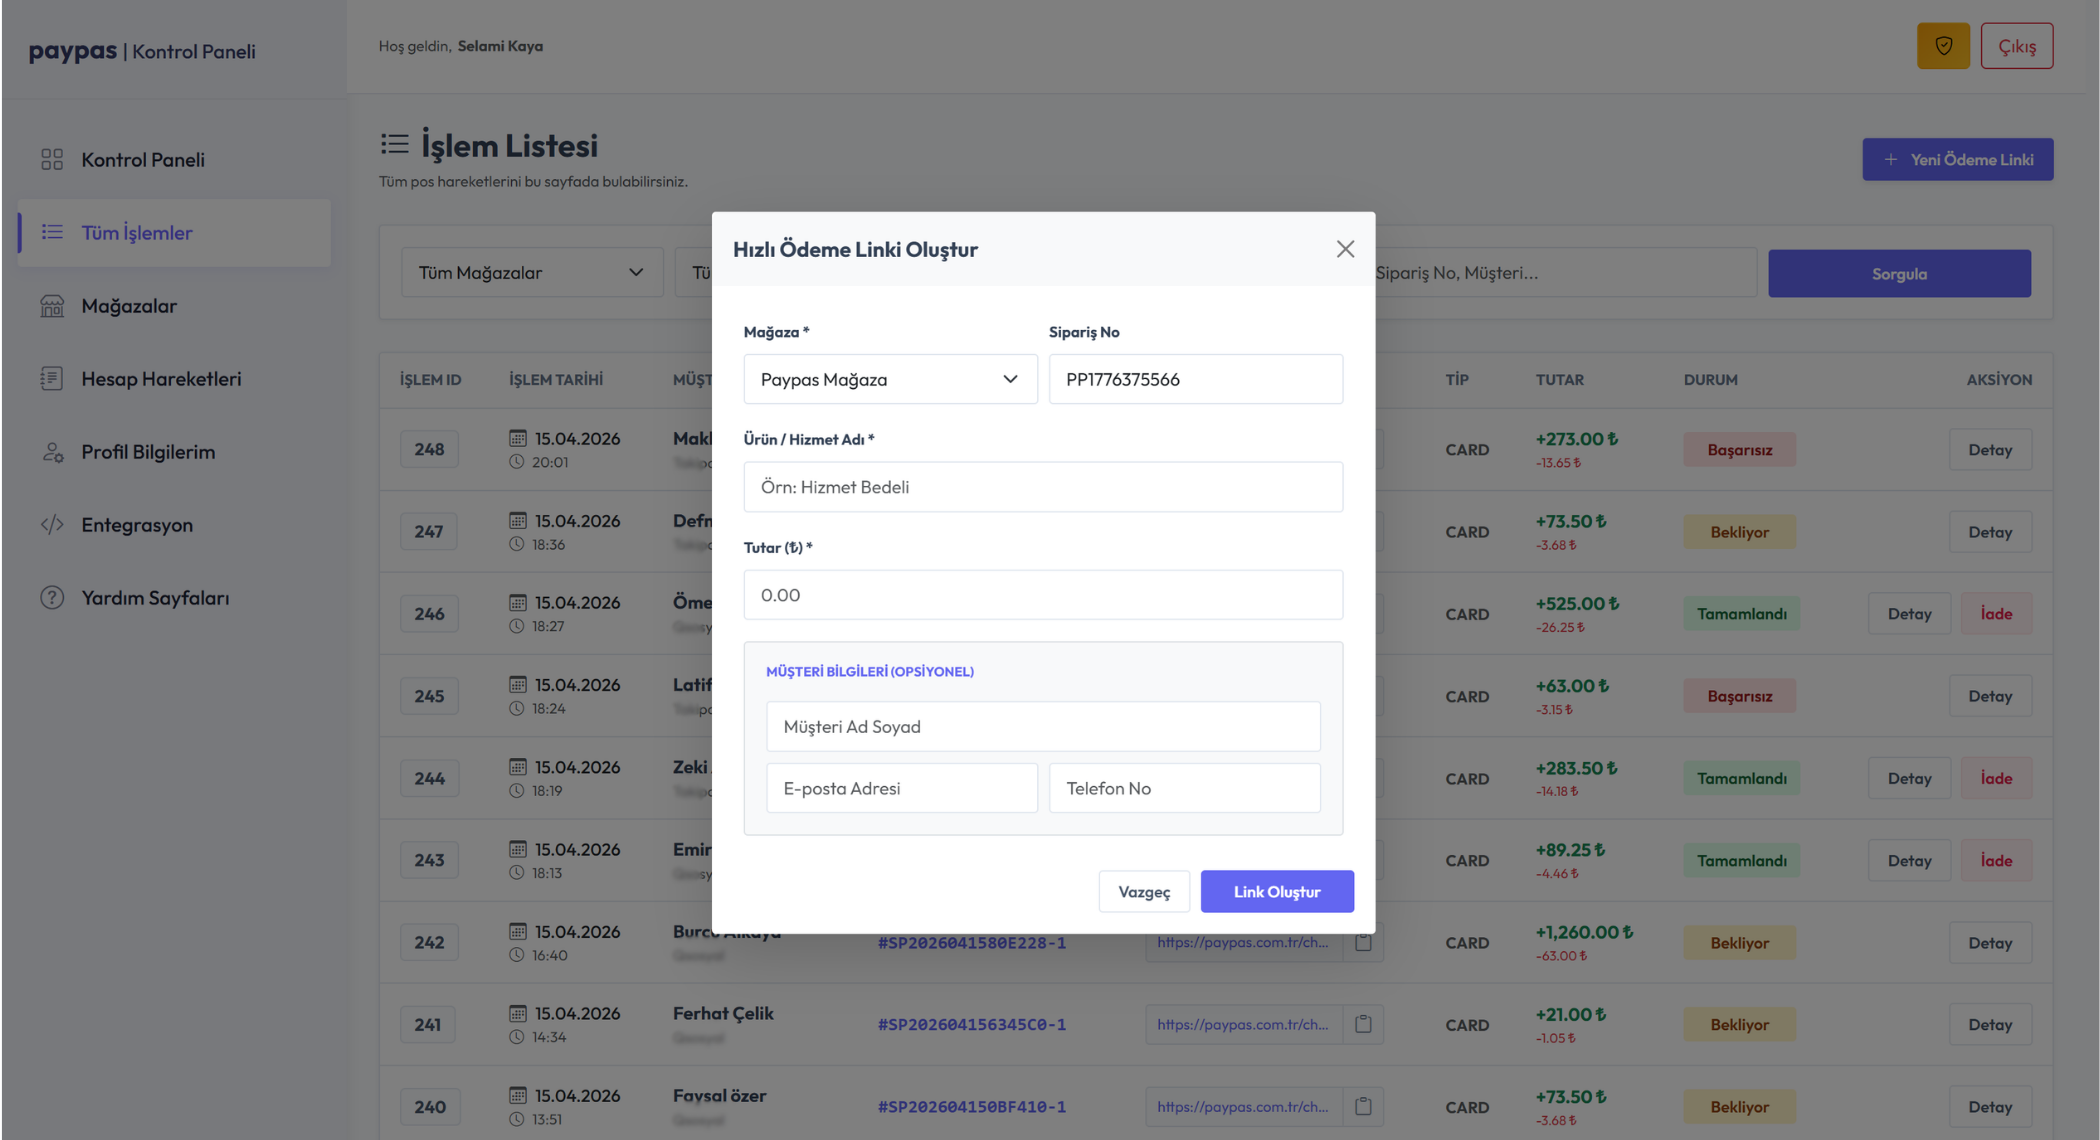This screenshot has width=2100, height=1140.
Task: Select the Müşteri Ad Soyad field
Action: click(x=1043, y=726)
